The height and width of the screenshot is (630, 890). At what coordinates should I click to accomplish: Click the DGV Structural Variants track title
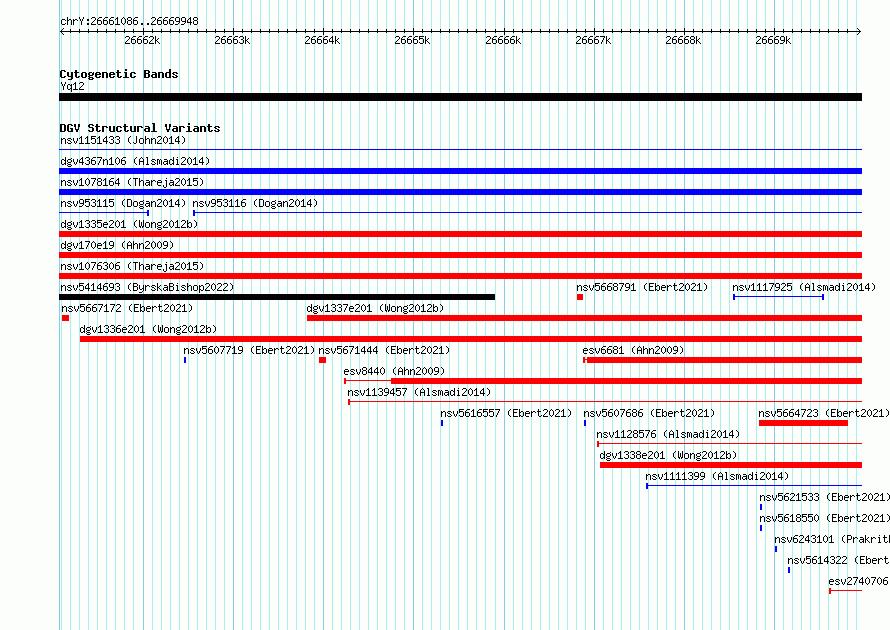[x=140, y=128]
